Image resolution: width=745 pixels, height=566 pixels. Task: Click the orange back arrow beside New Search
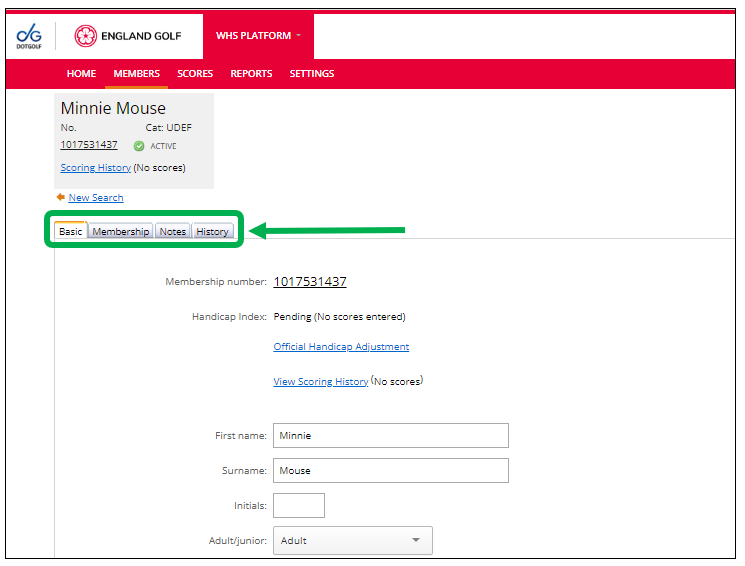coord(60,197)
